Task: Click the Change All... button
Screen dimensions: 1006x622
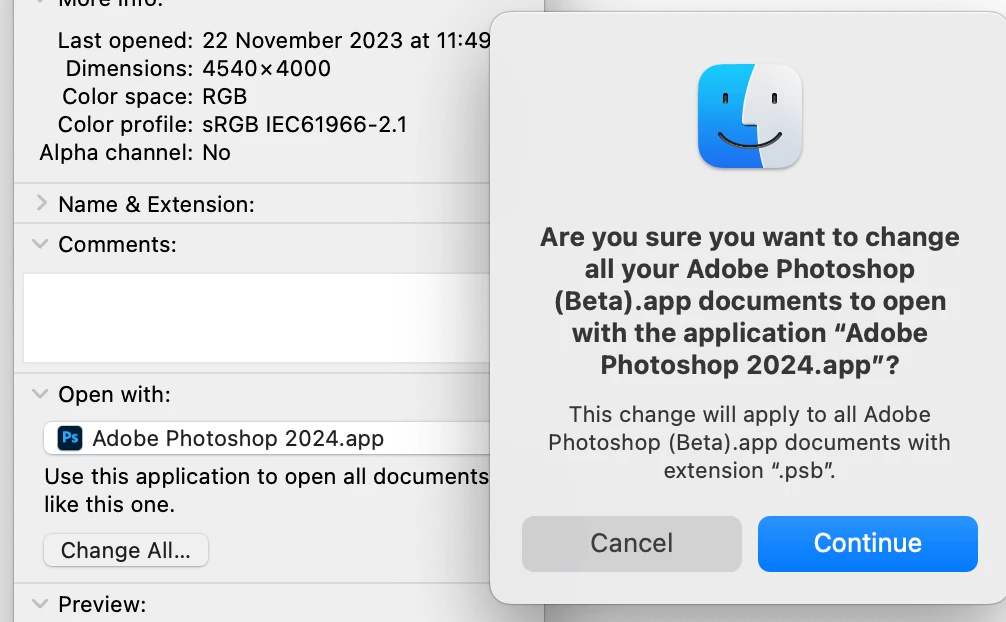Action: coord(126,550)
